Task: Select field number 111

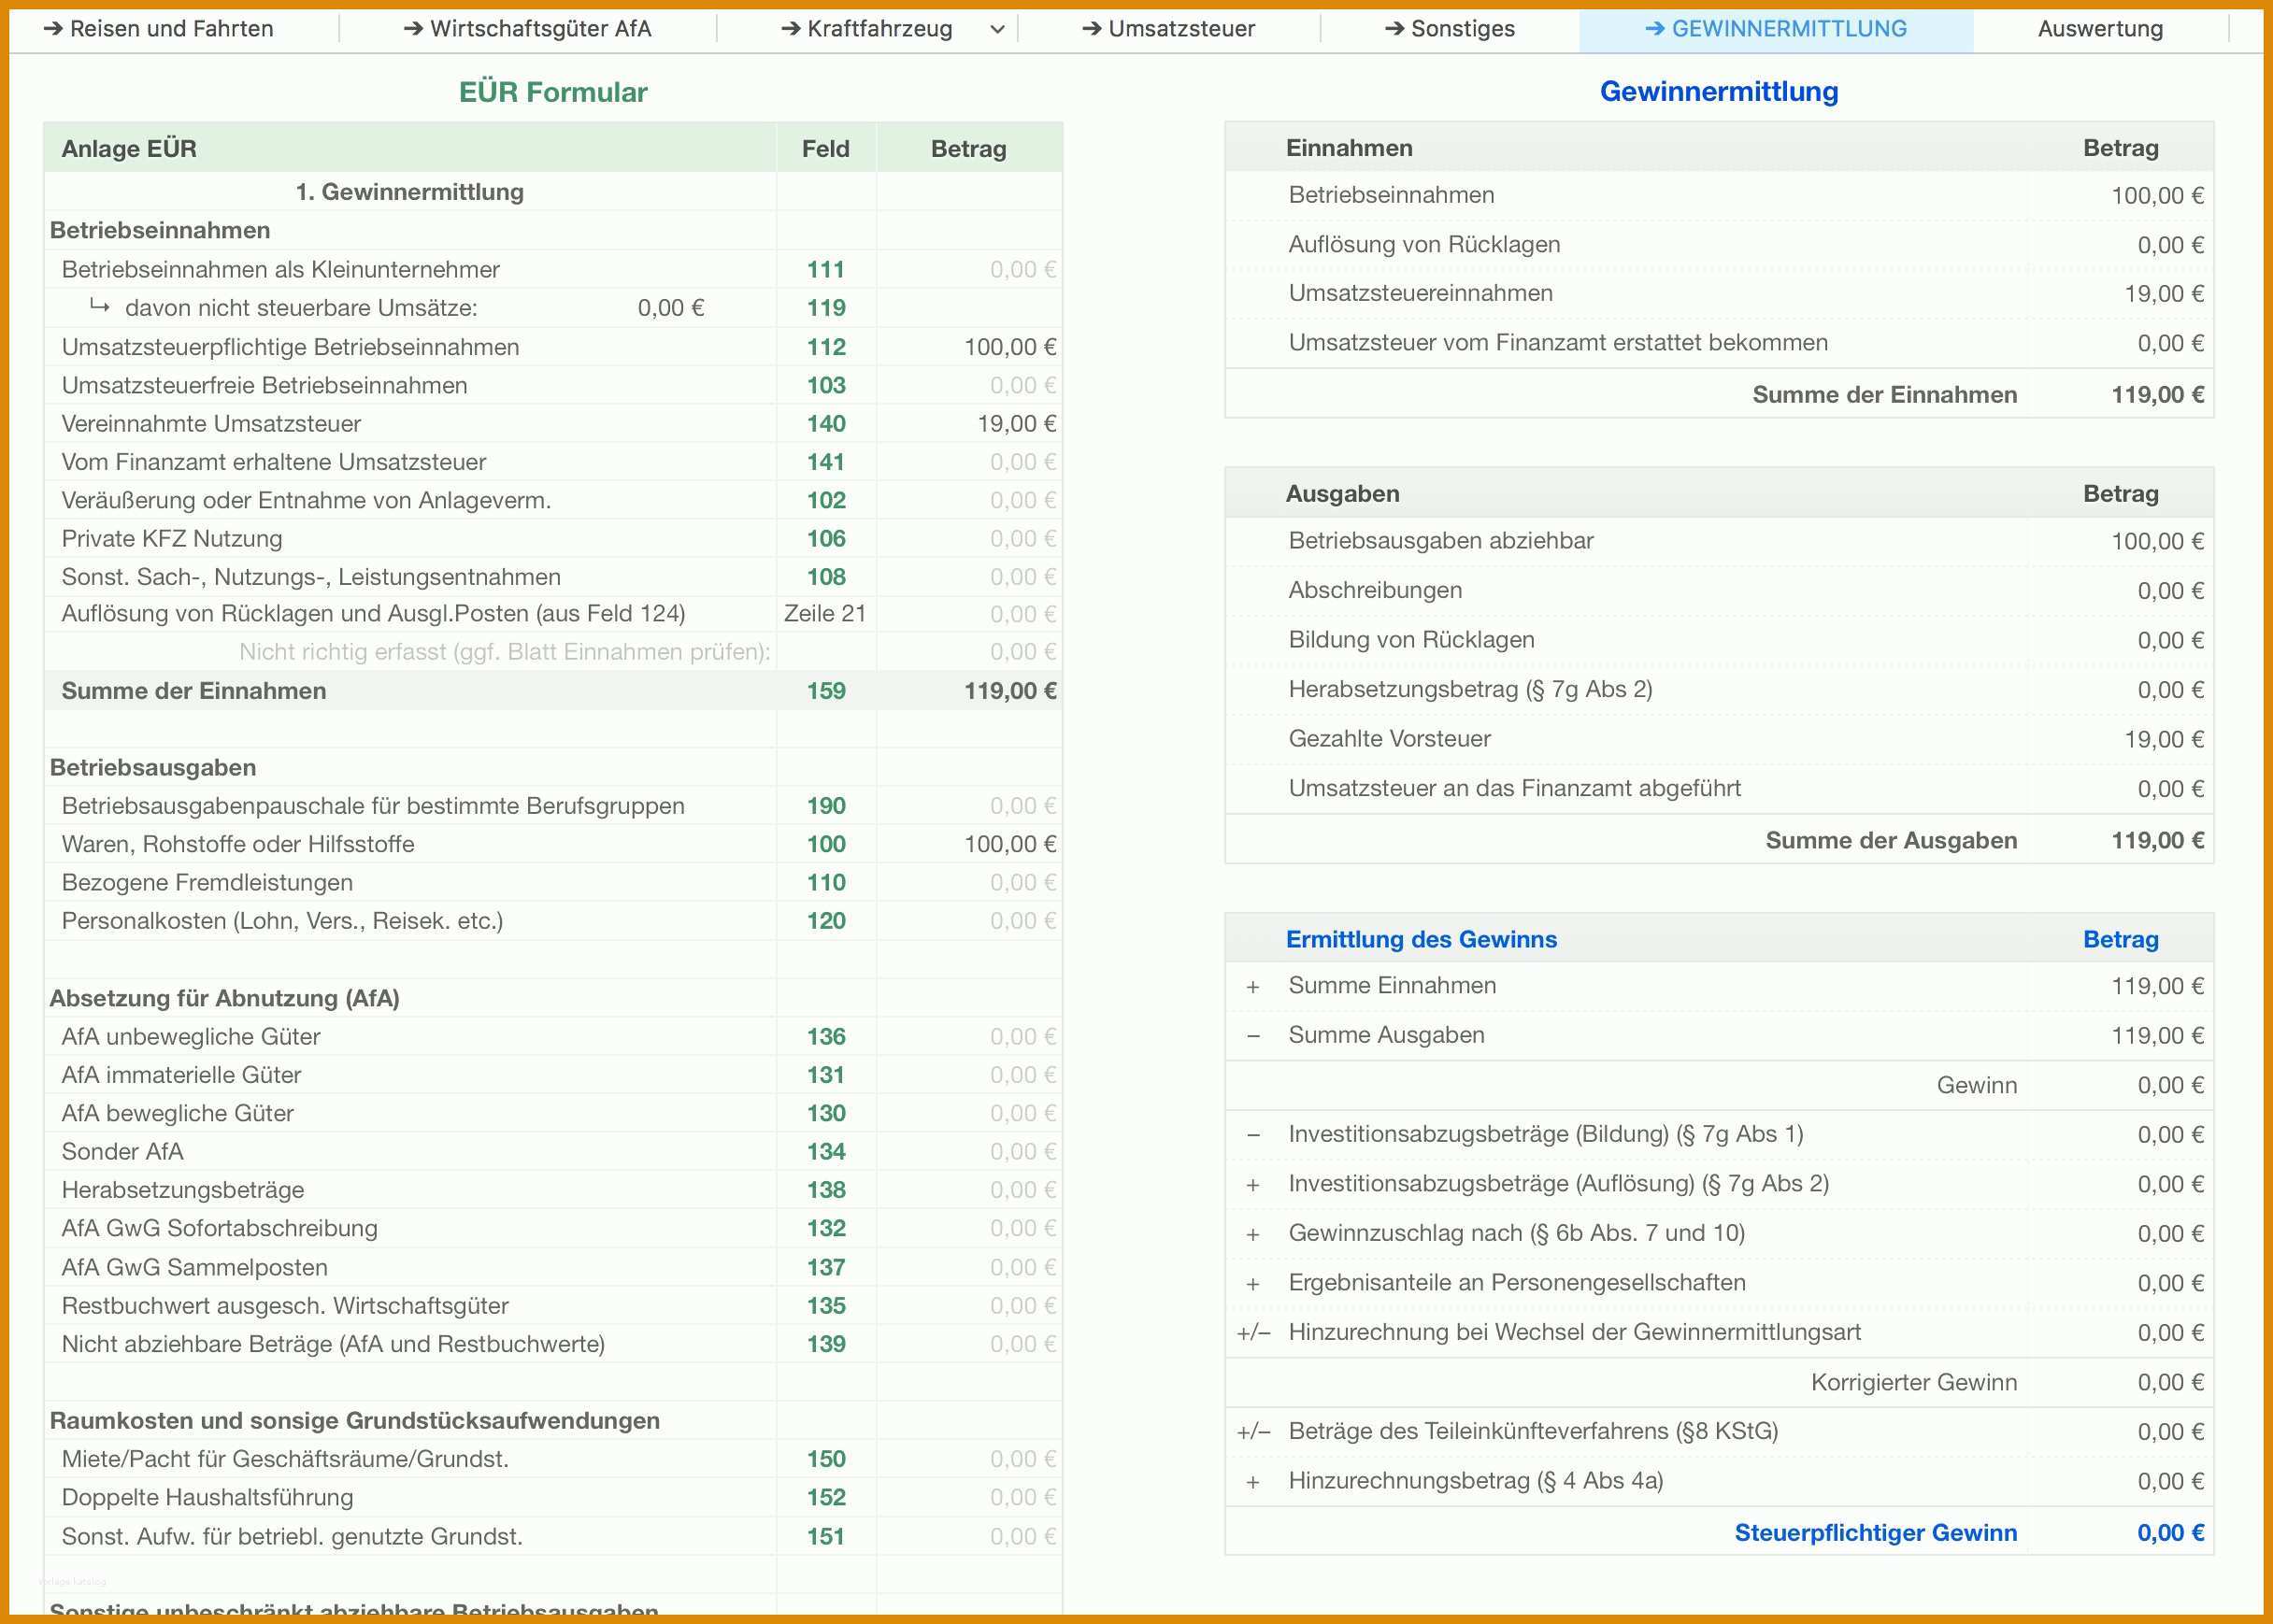Action: click(826, 269)
